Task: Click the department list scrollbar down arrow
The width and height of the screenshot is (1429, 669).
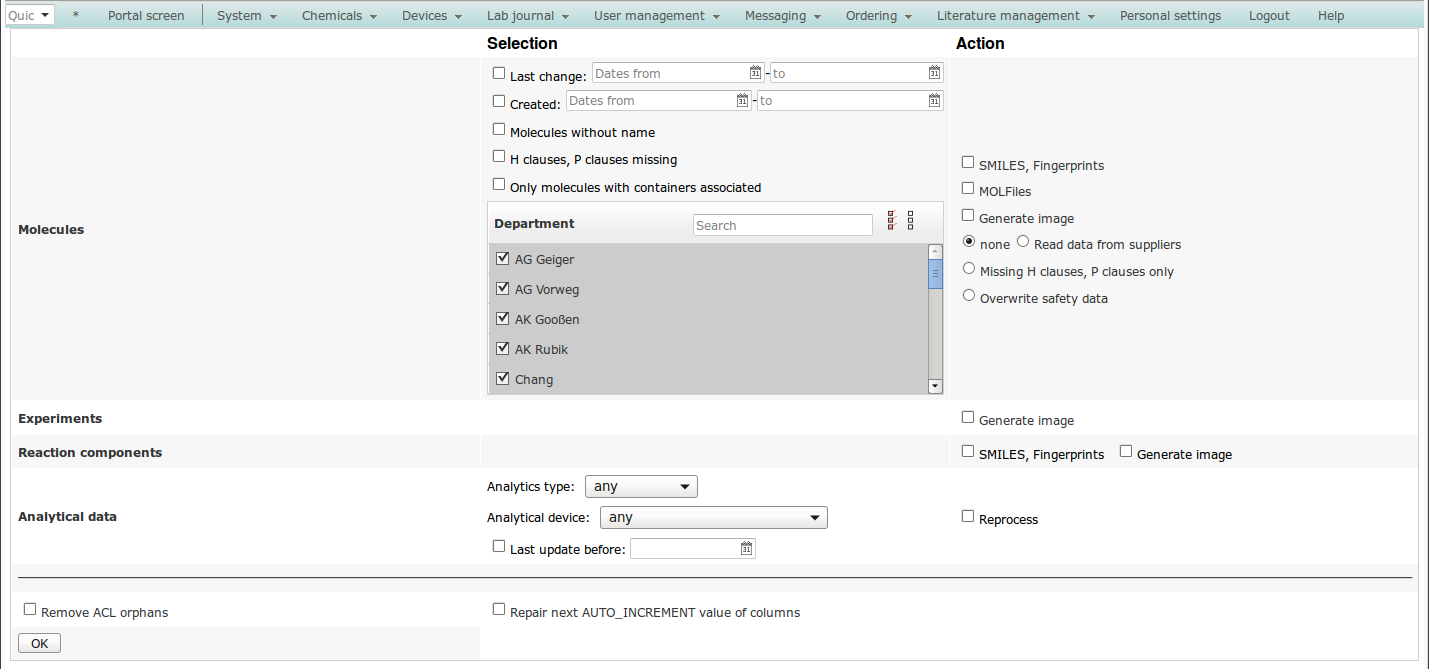Action: click(935, 385)
